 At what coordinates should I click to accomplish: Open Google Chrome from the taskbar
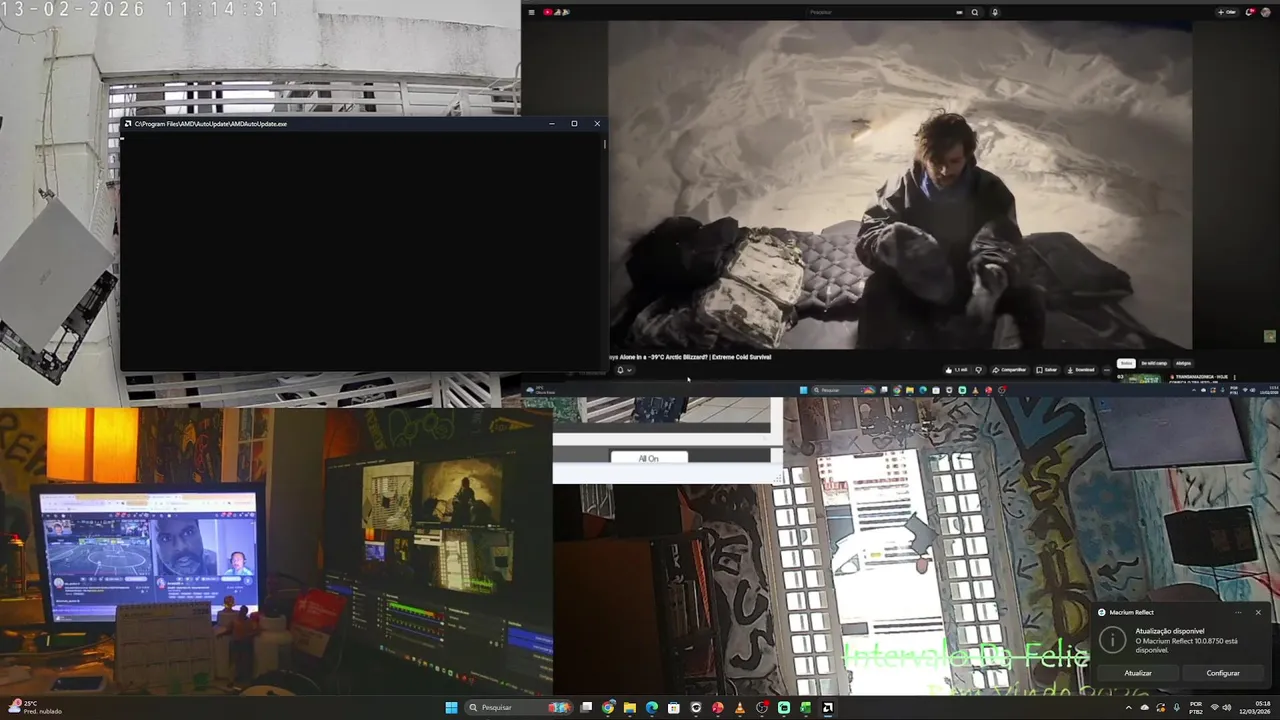click(x=608, y=708)
